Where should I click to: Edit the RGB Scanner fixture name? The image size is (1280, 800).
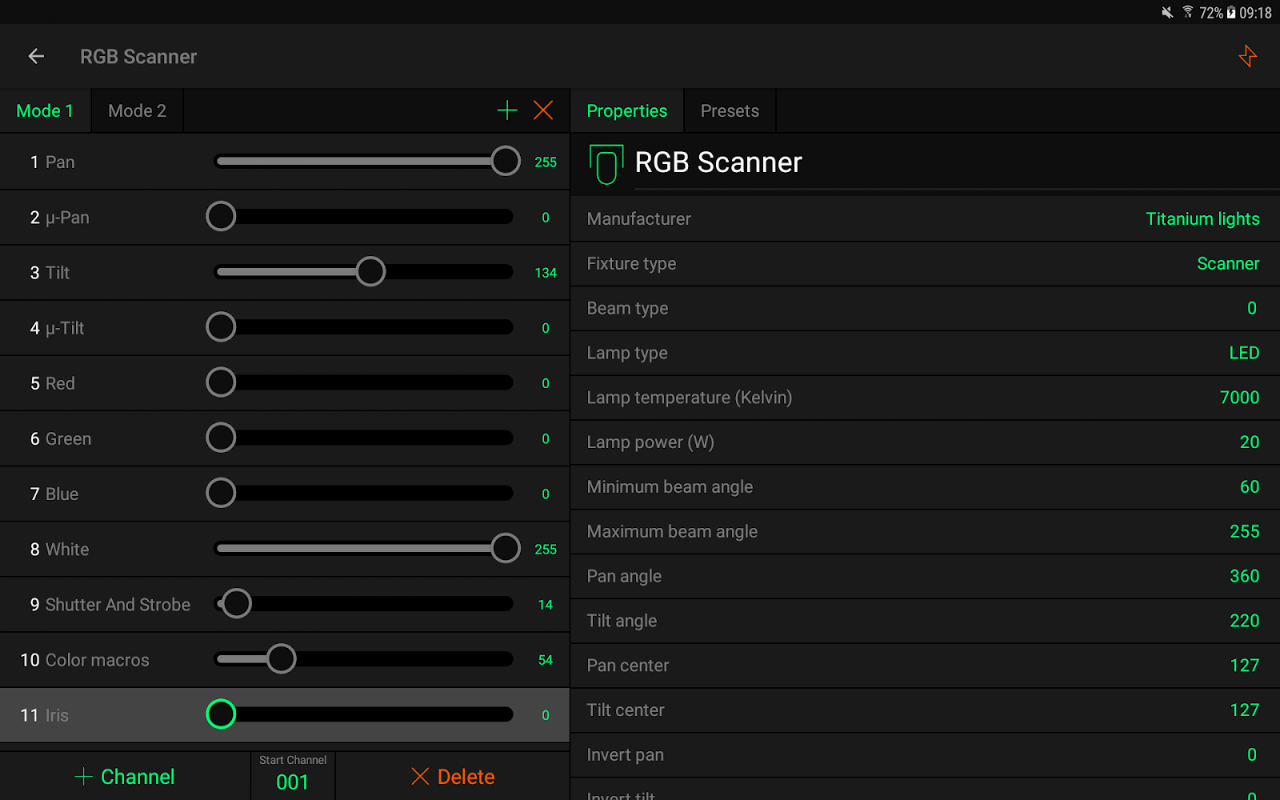coord(719,162)
